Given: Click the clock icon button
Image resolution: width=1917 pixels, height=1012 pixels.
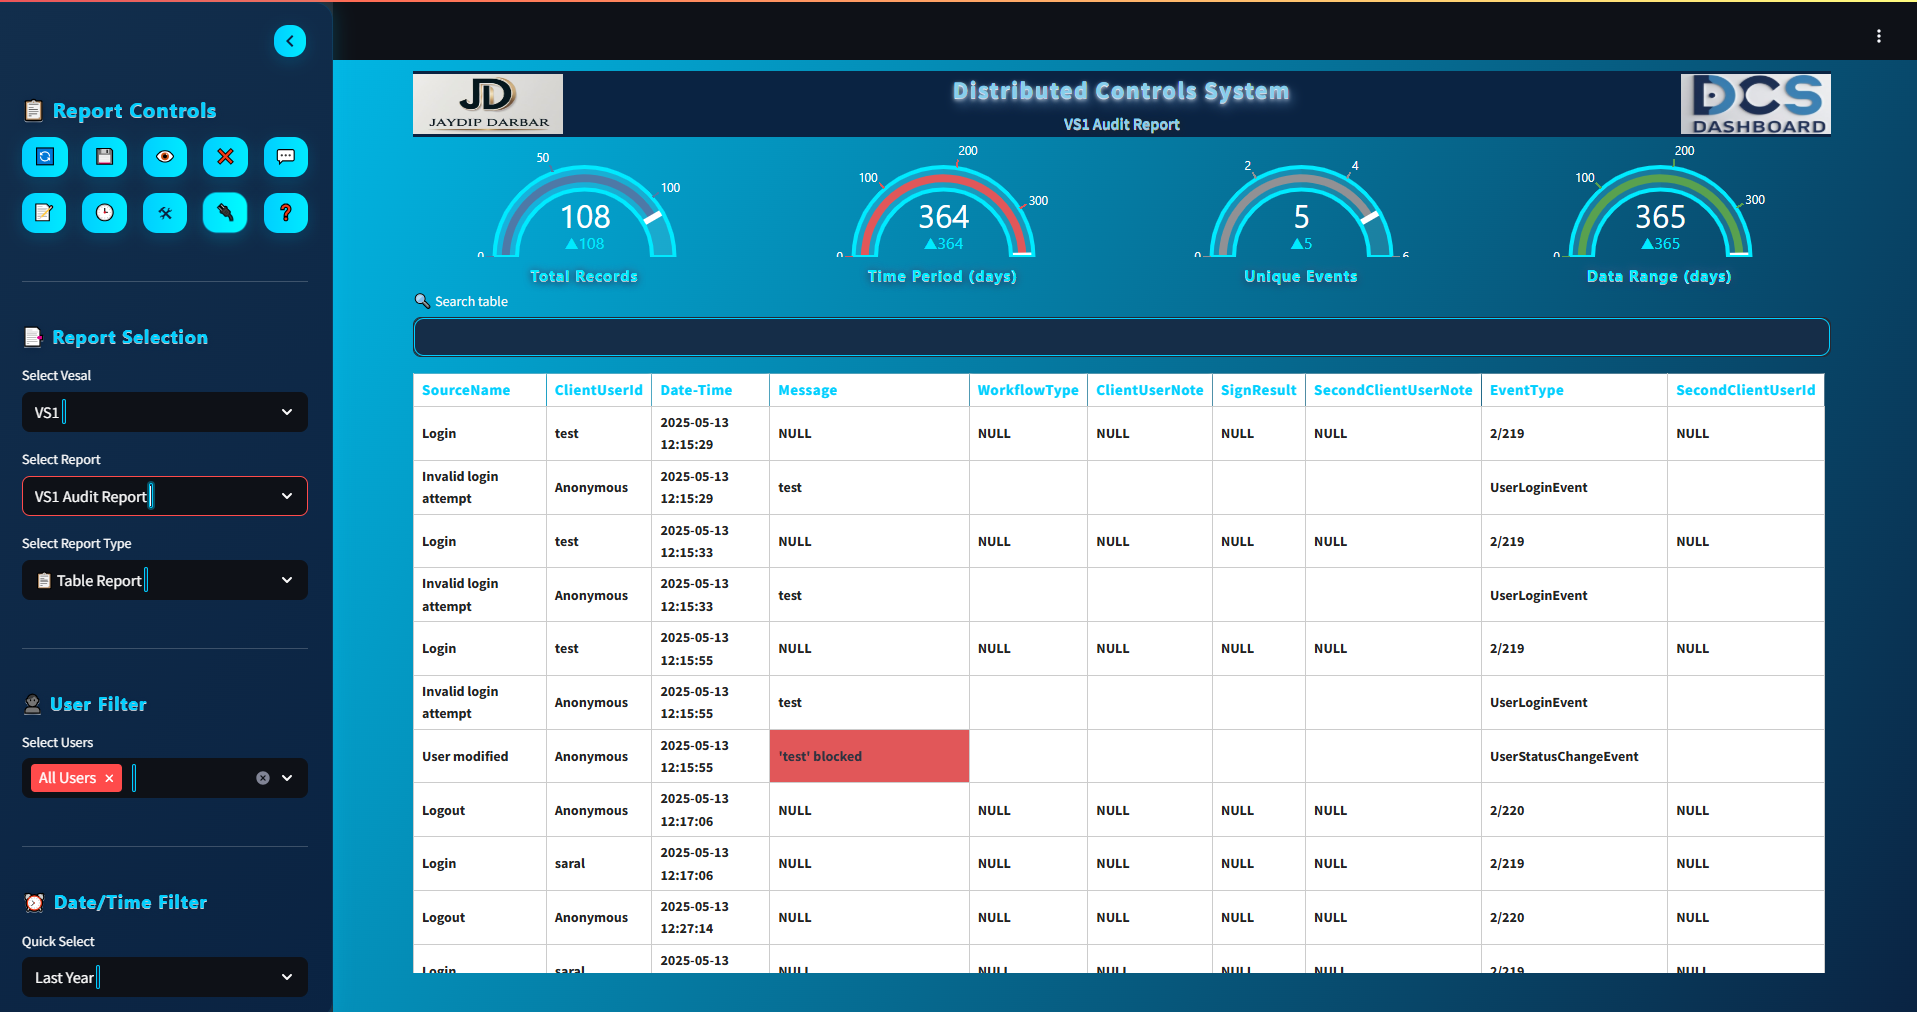Looking at the screenshot, I should pos(105,213).
